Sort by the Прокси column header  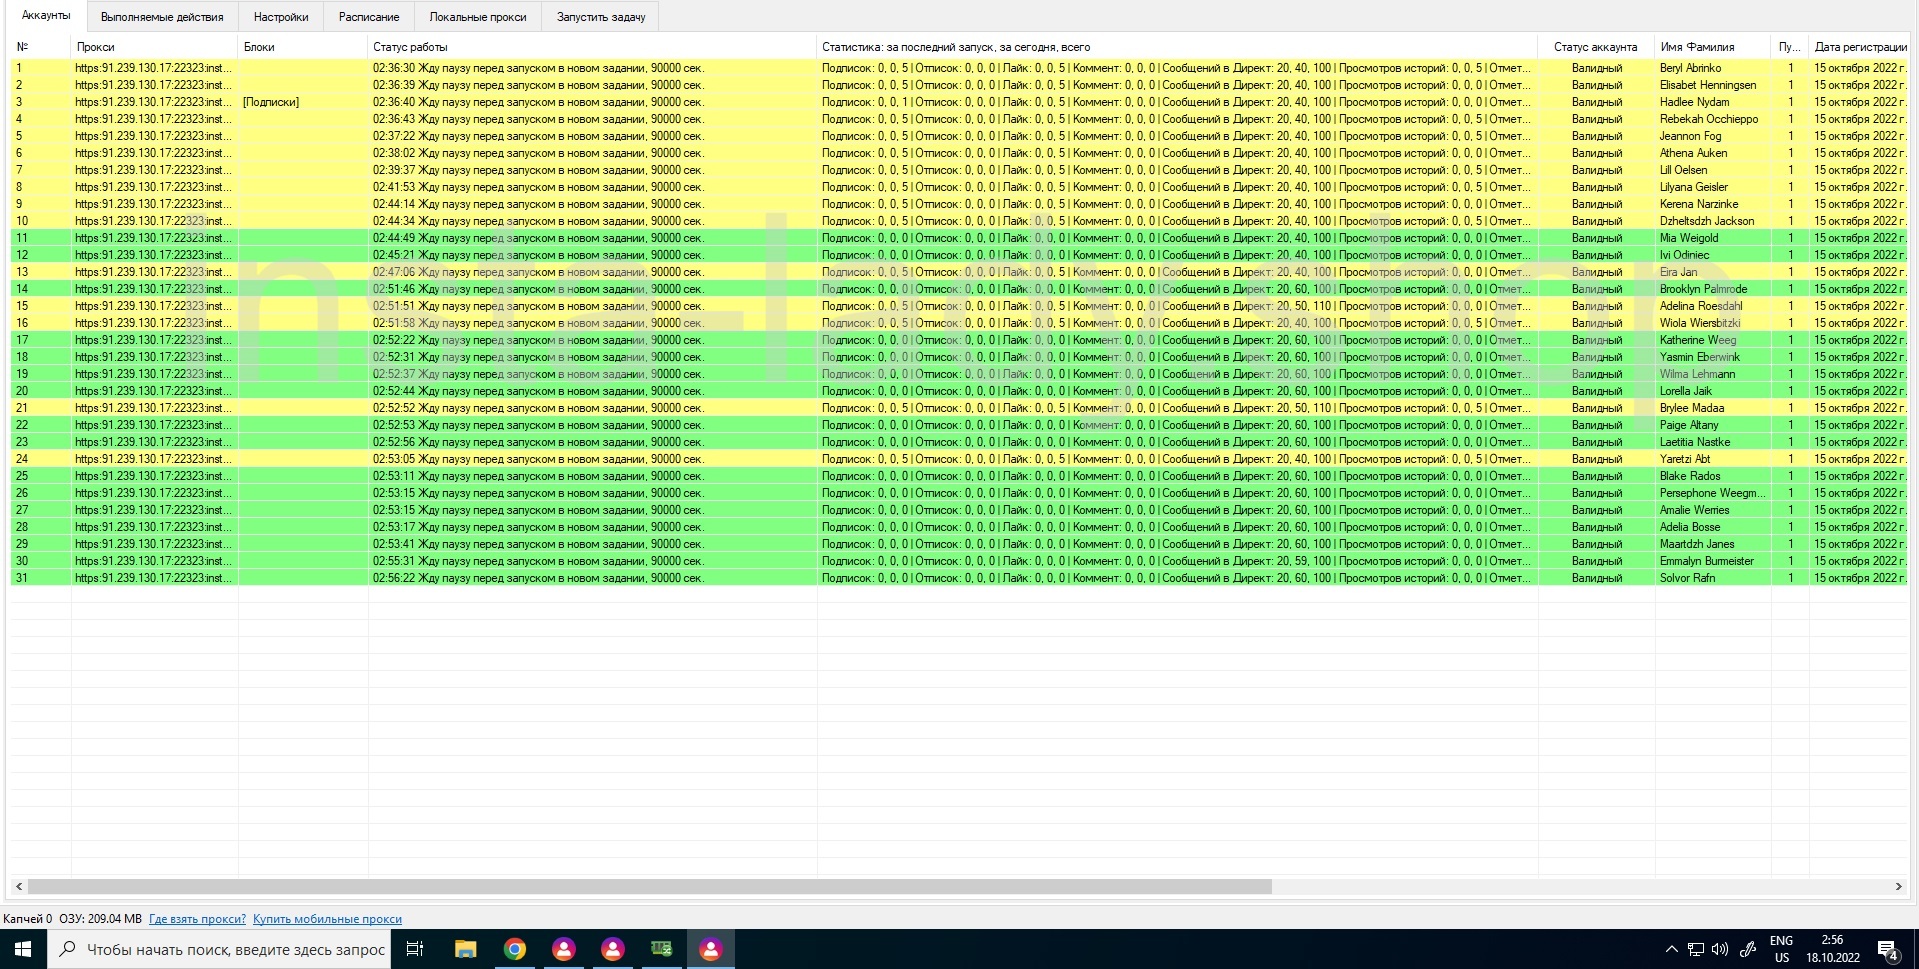[154, 47]
